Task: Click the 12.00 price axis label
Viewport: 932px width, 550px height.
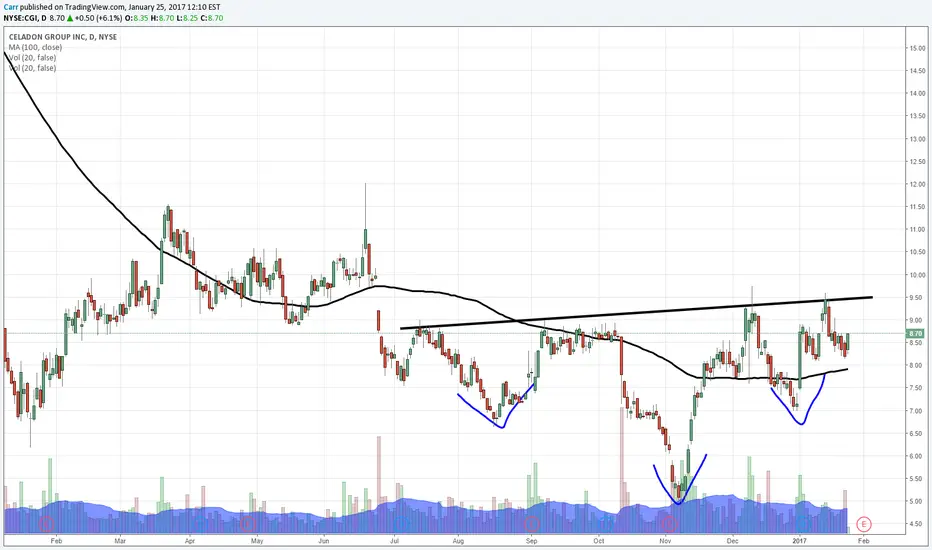Action: click(917, 184)
